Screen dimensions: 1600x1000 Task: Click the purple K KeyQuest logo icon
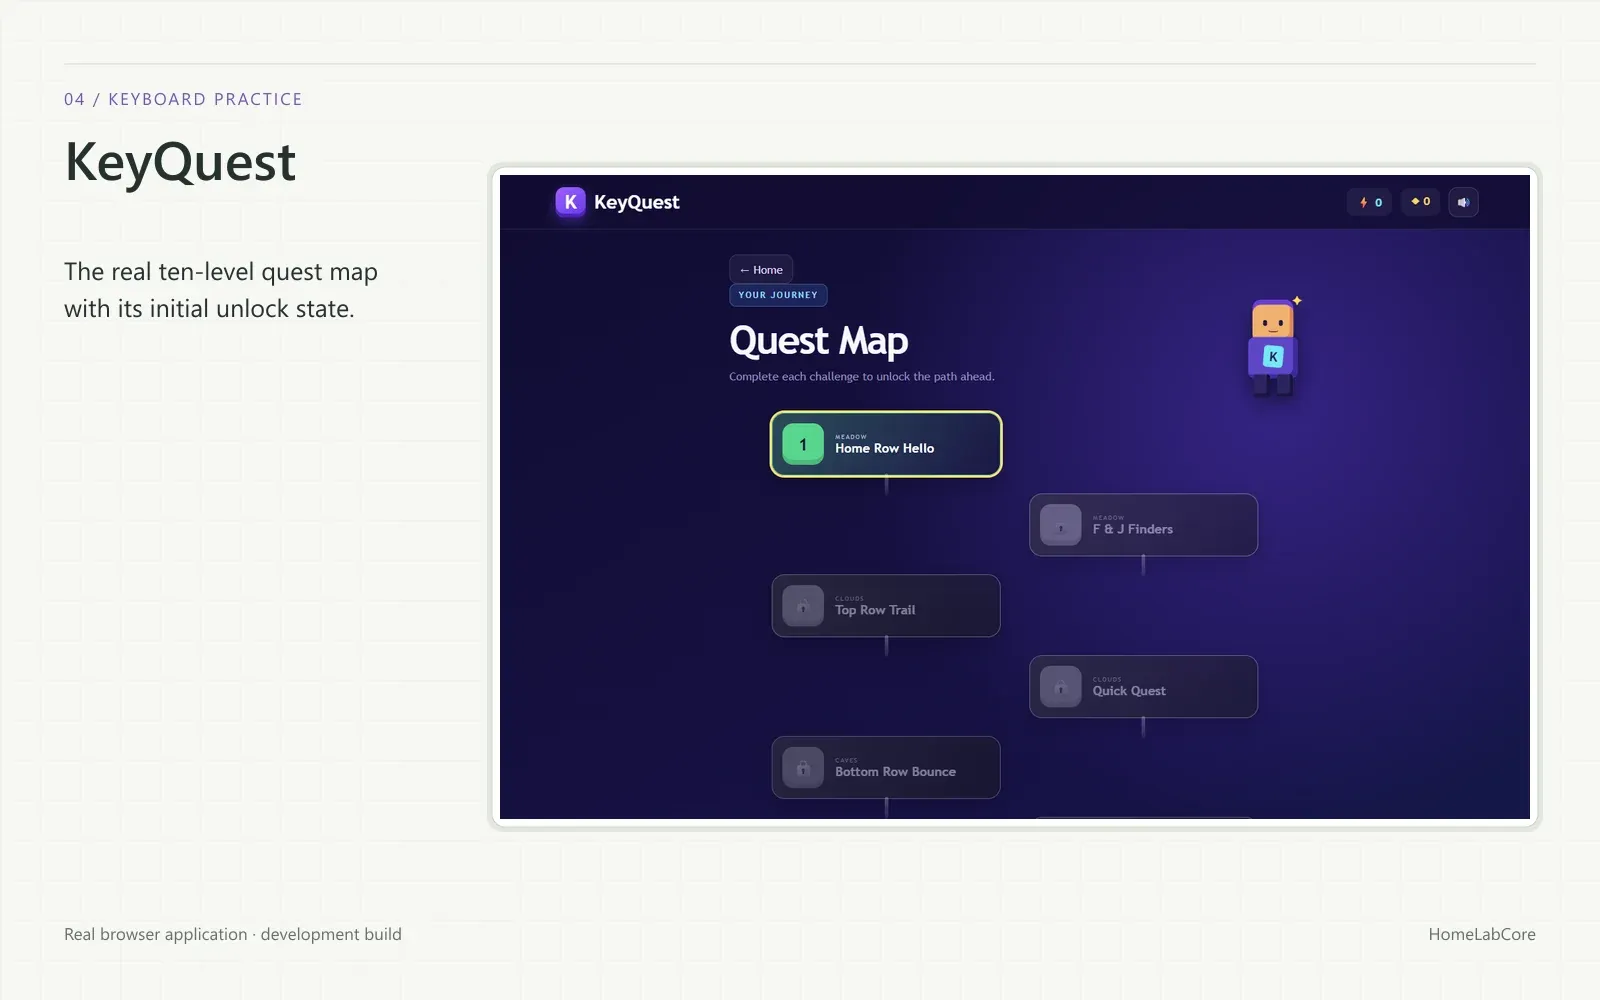pyautogui.click(x=570, y=202)
